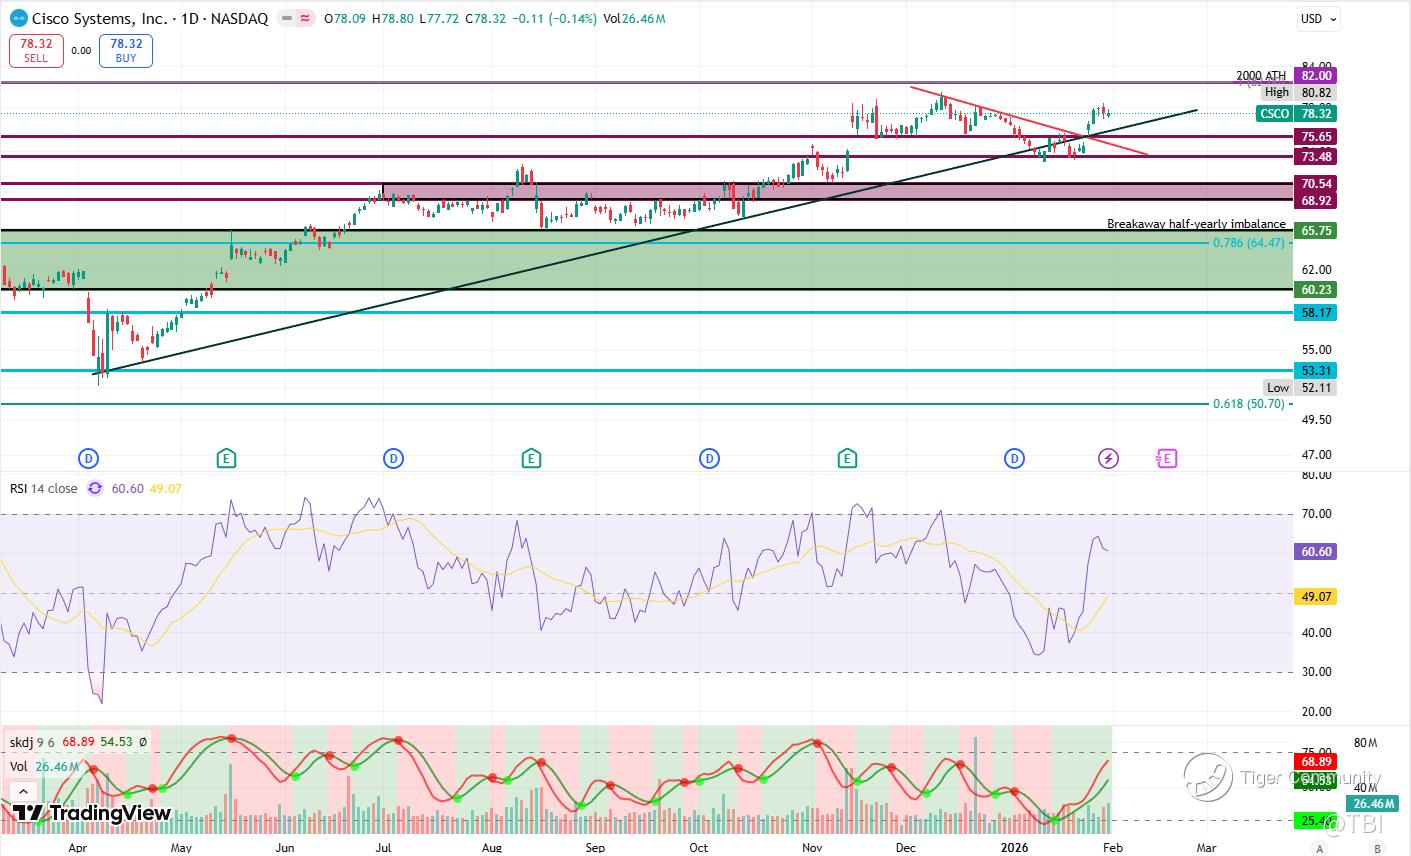
Task: Click the 0.618 (50.70) Fibonacci label
Action: (x=1249, y=404)
